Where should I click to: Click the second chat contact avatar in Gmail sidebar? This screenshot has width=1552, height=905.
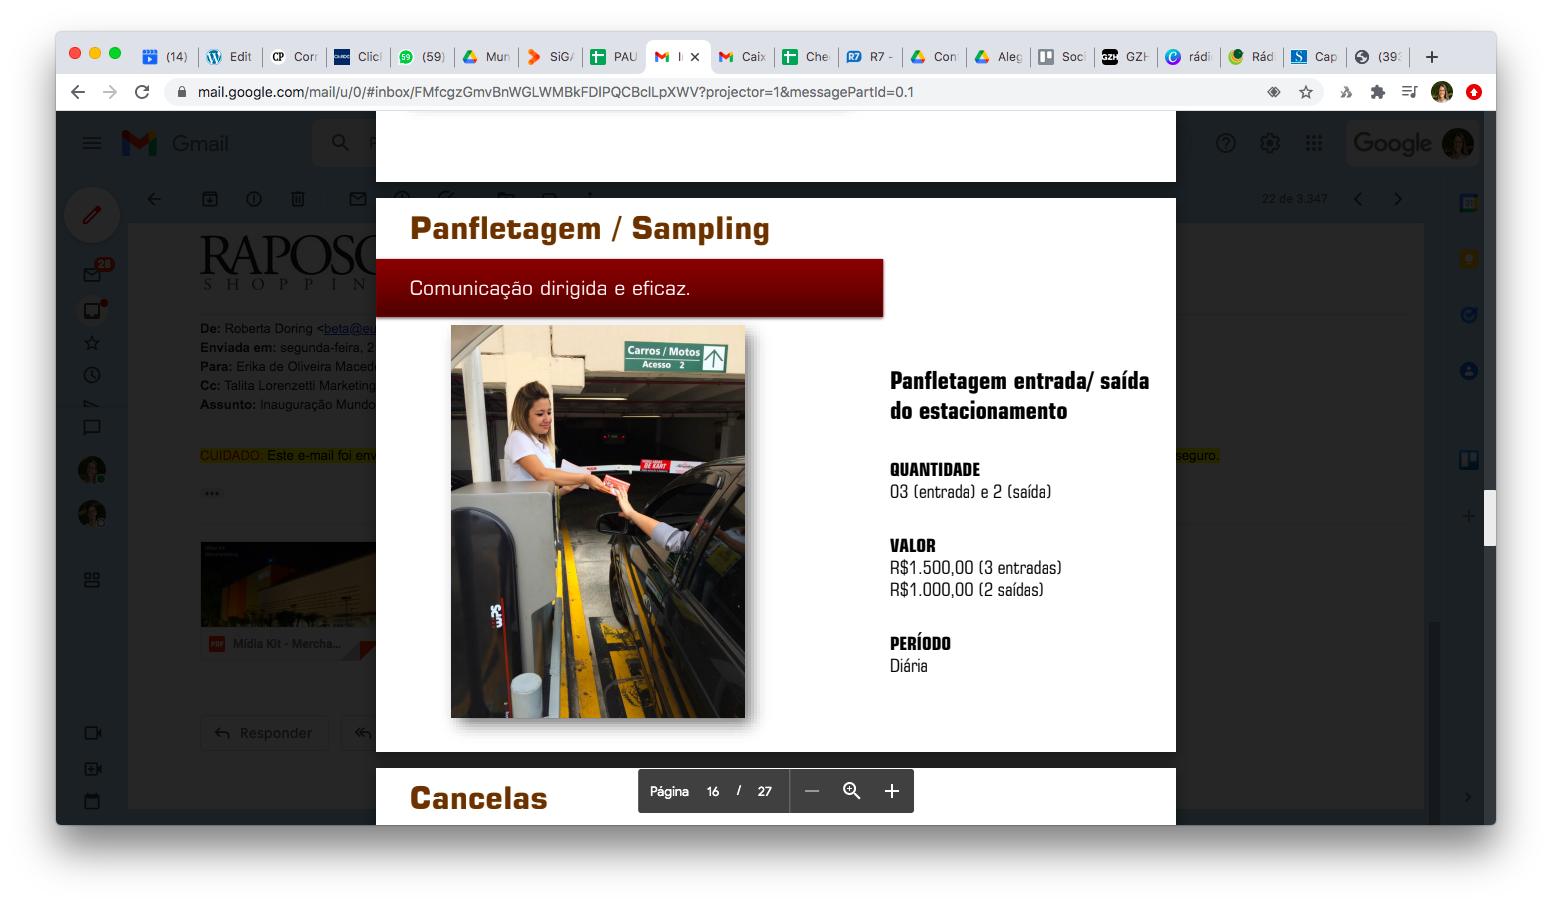click(92, 514)
